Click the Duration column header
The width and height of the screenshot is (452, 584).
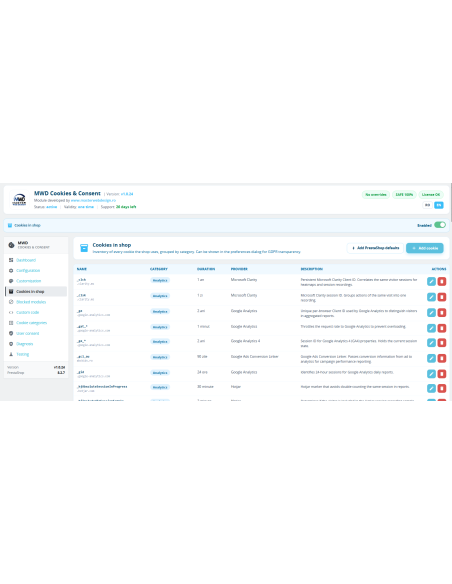[x=206, y=269]
